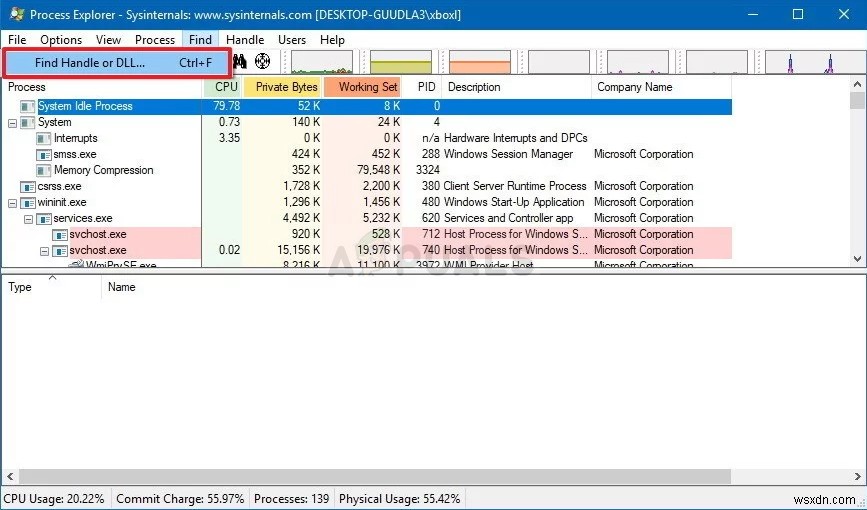This screenshot has height=510, width=867.
Task: Click the process list scroll-up arrow
Action: click(858, 85)
